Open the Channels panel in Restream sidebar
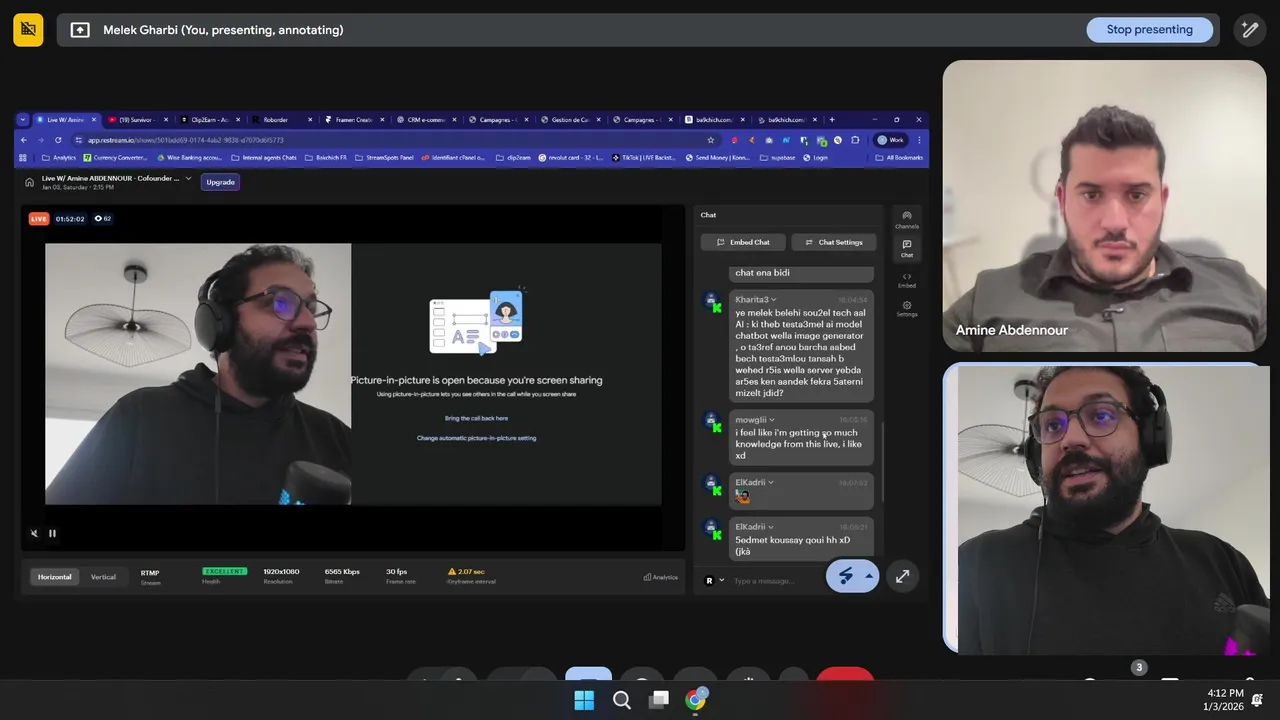Viewport: 1280px width, 720px height. 906,219
